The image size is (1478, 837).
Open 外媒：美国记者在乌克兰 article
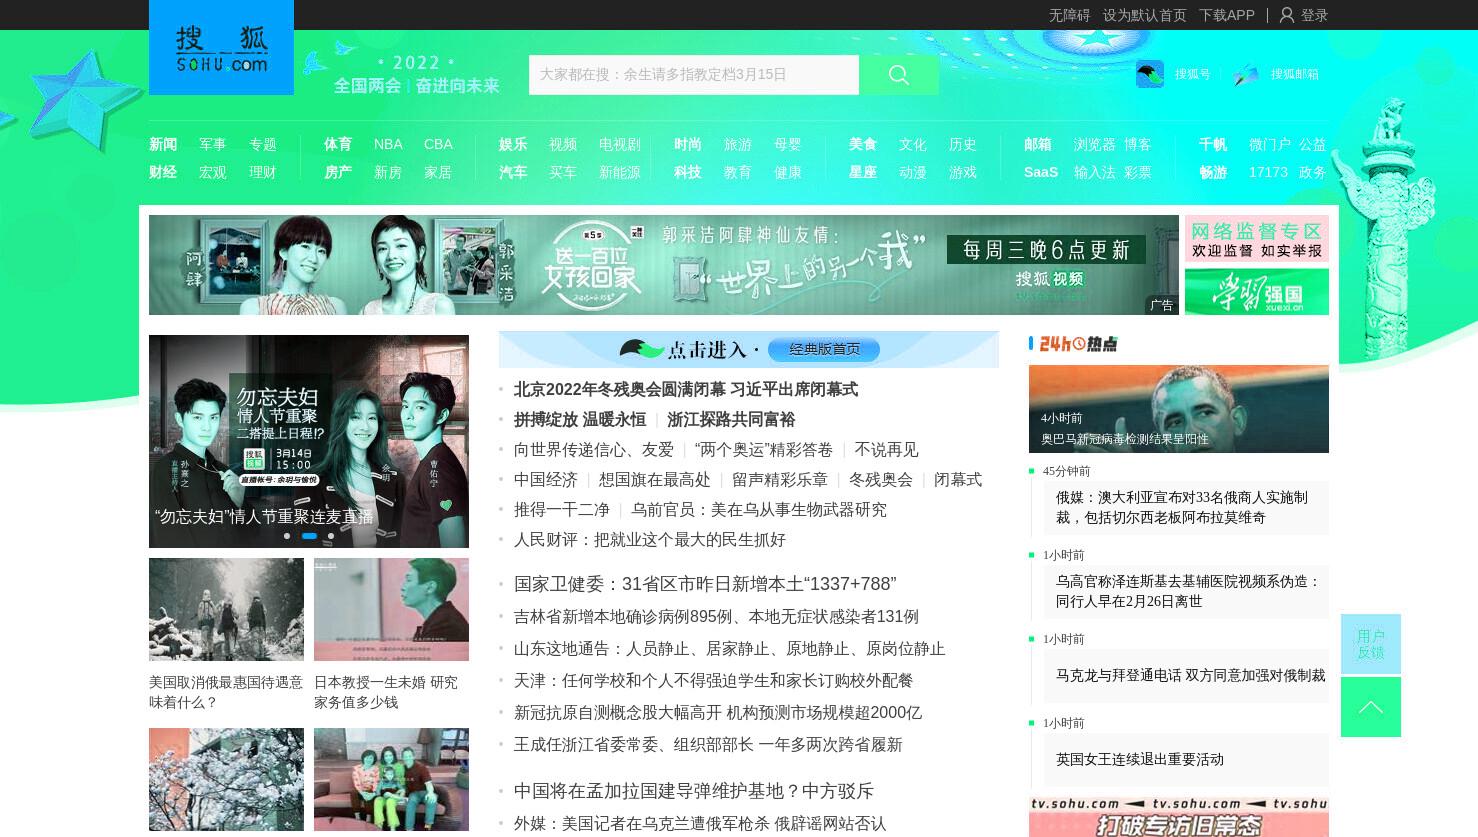(700, 824)
